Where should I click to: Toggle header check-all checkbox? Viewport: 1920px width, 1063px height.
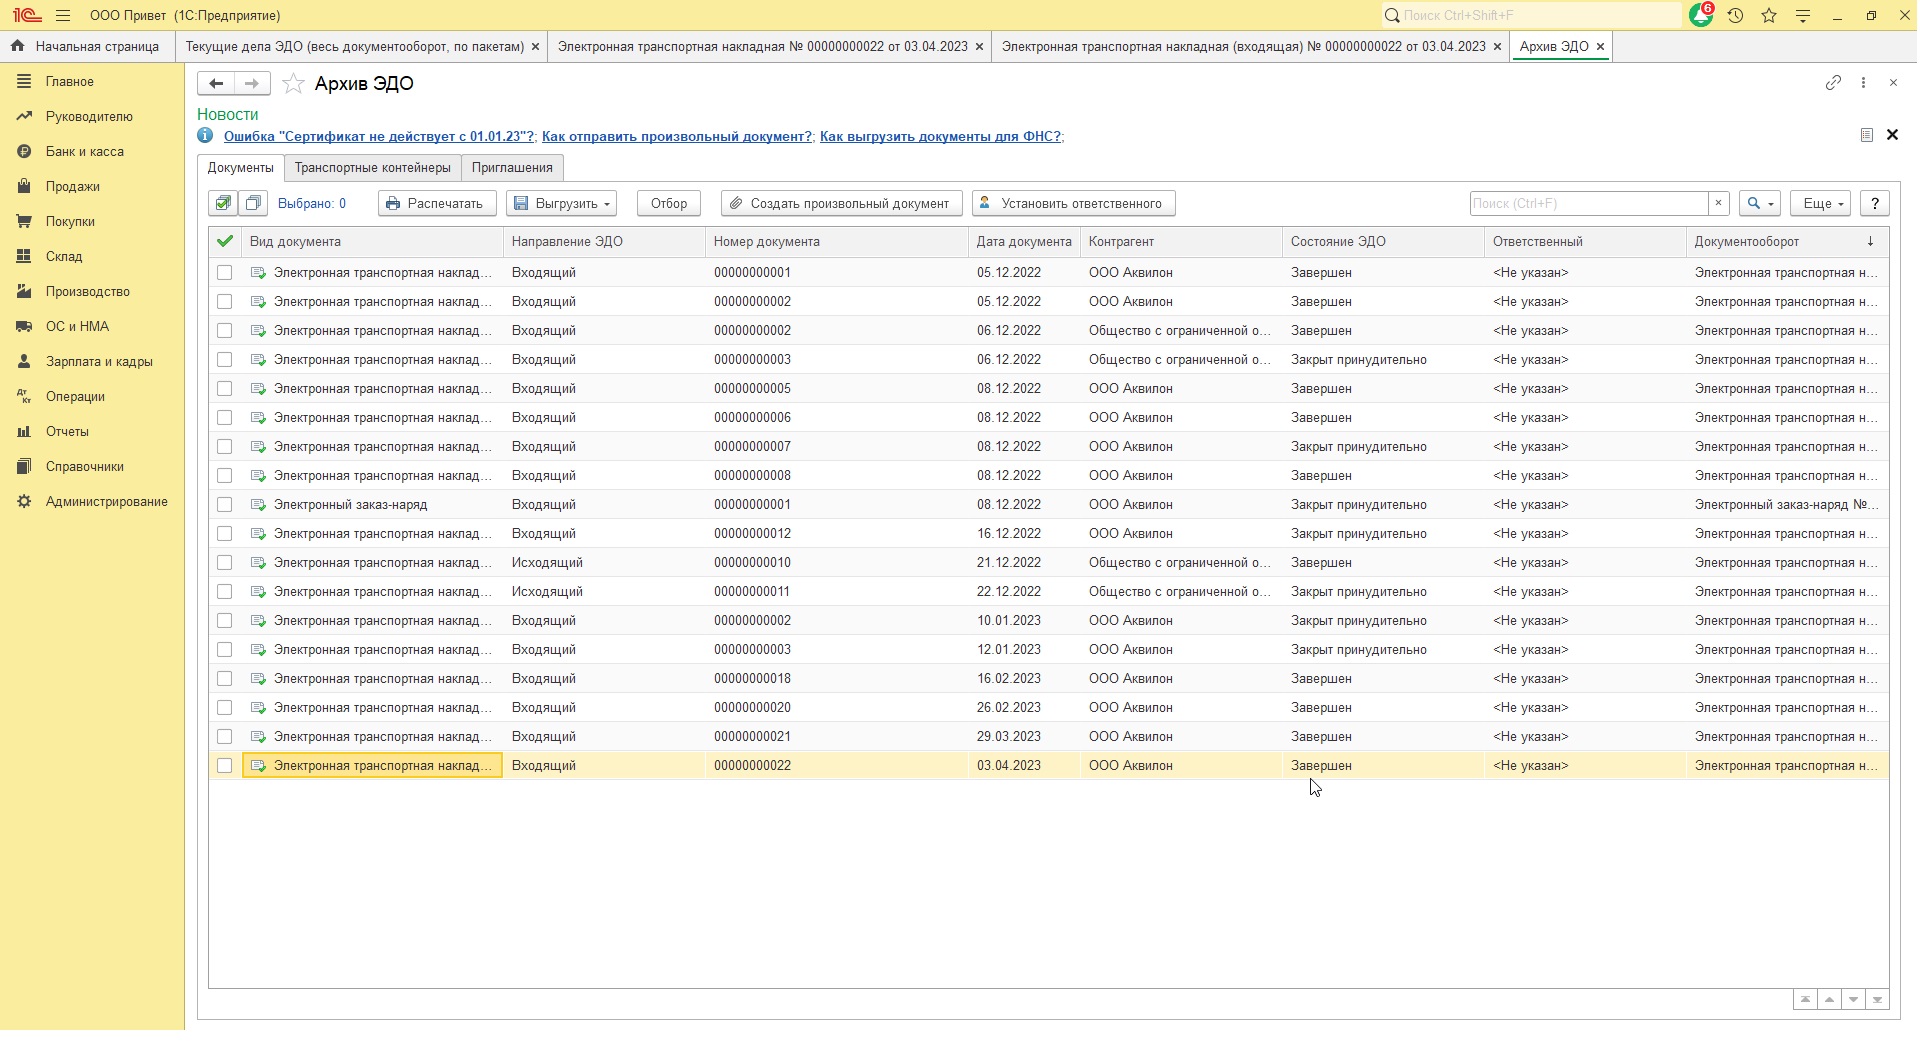[224, 241]
